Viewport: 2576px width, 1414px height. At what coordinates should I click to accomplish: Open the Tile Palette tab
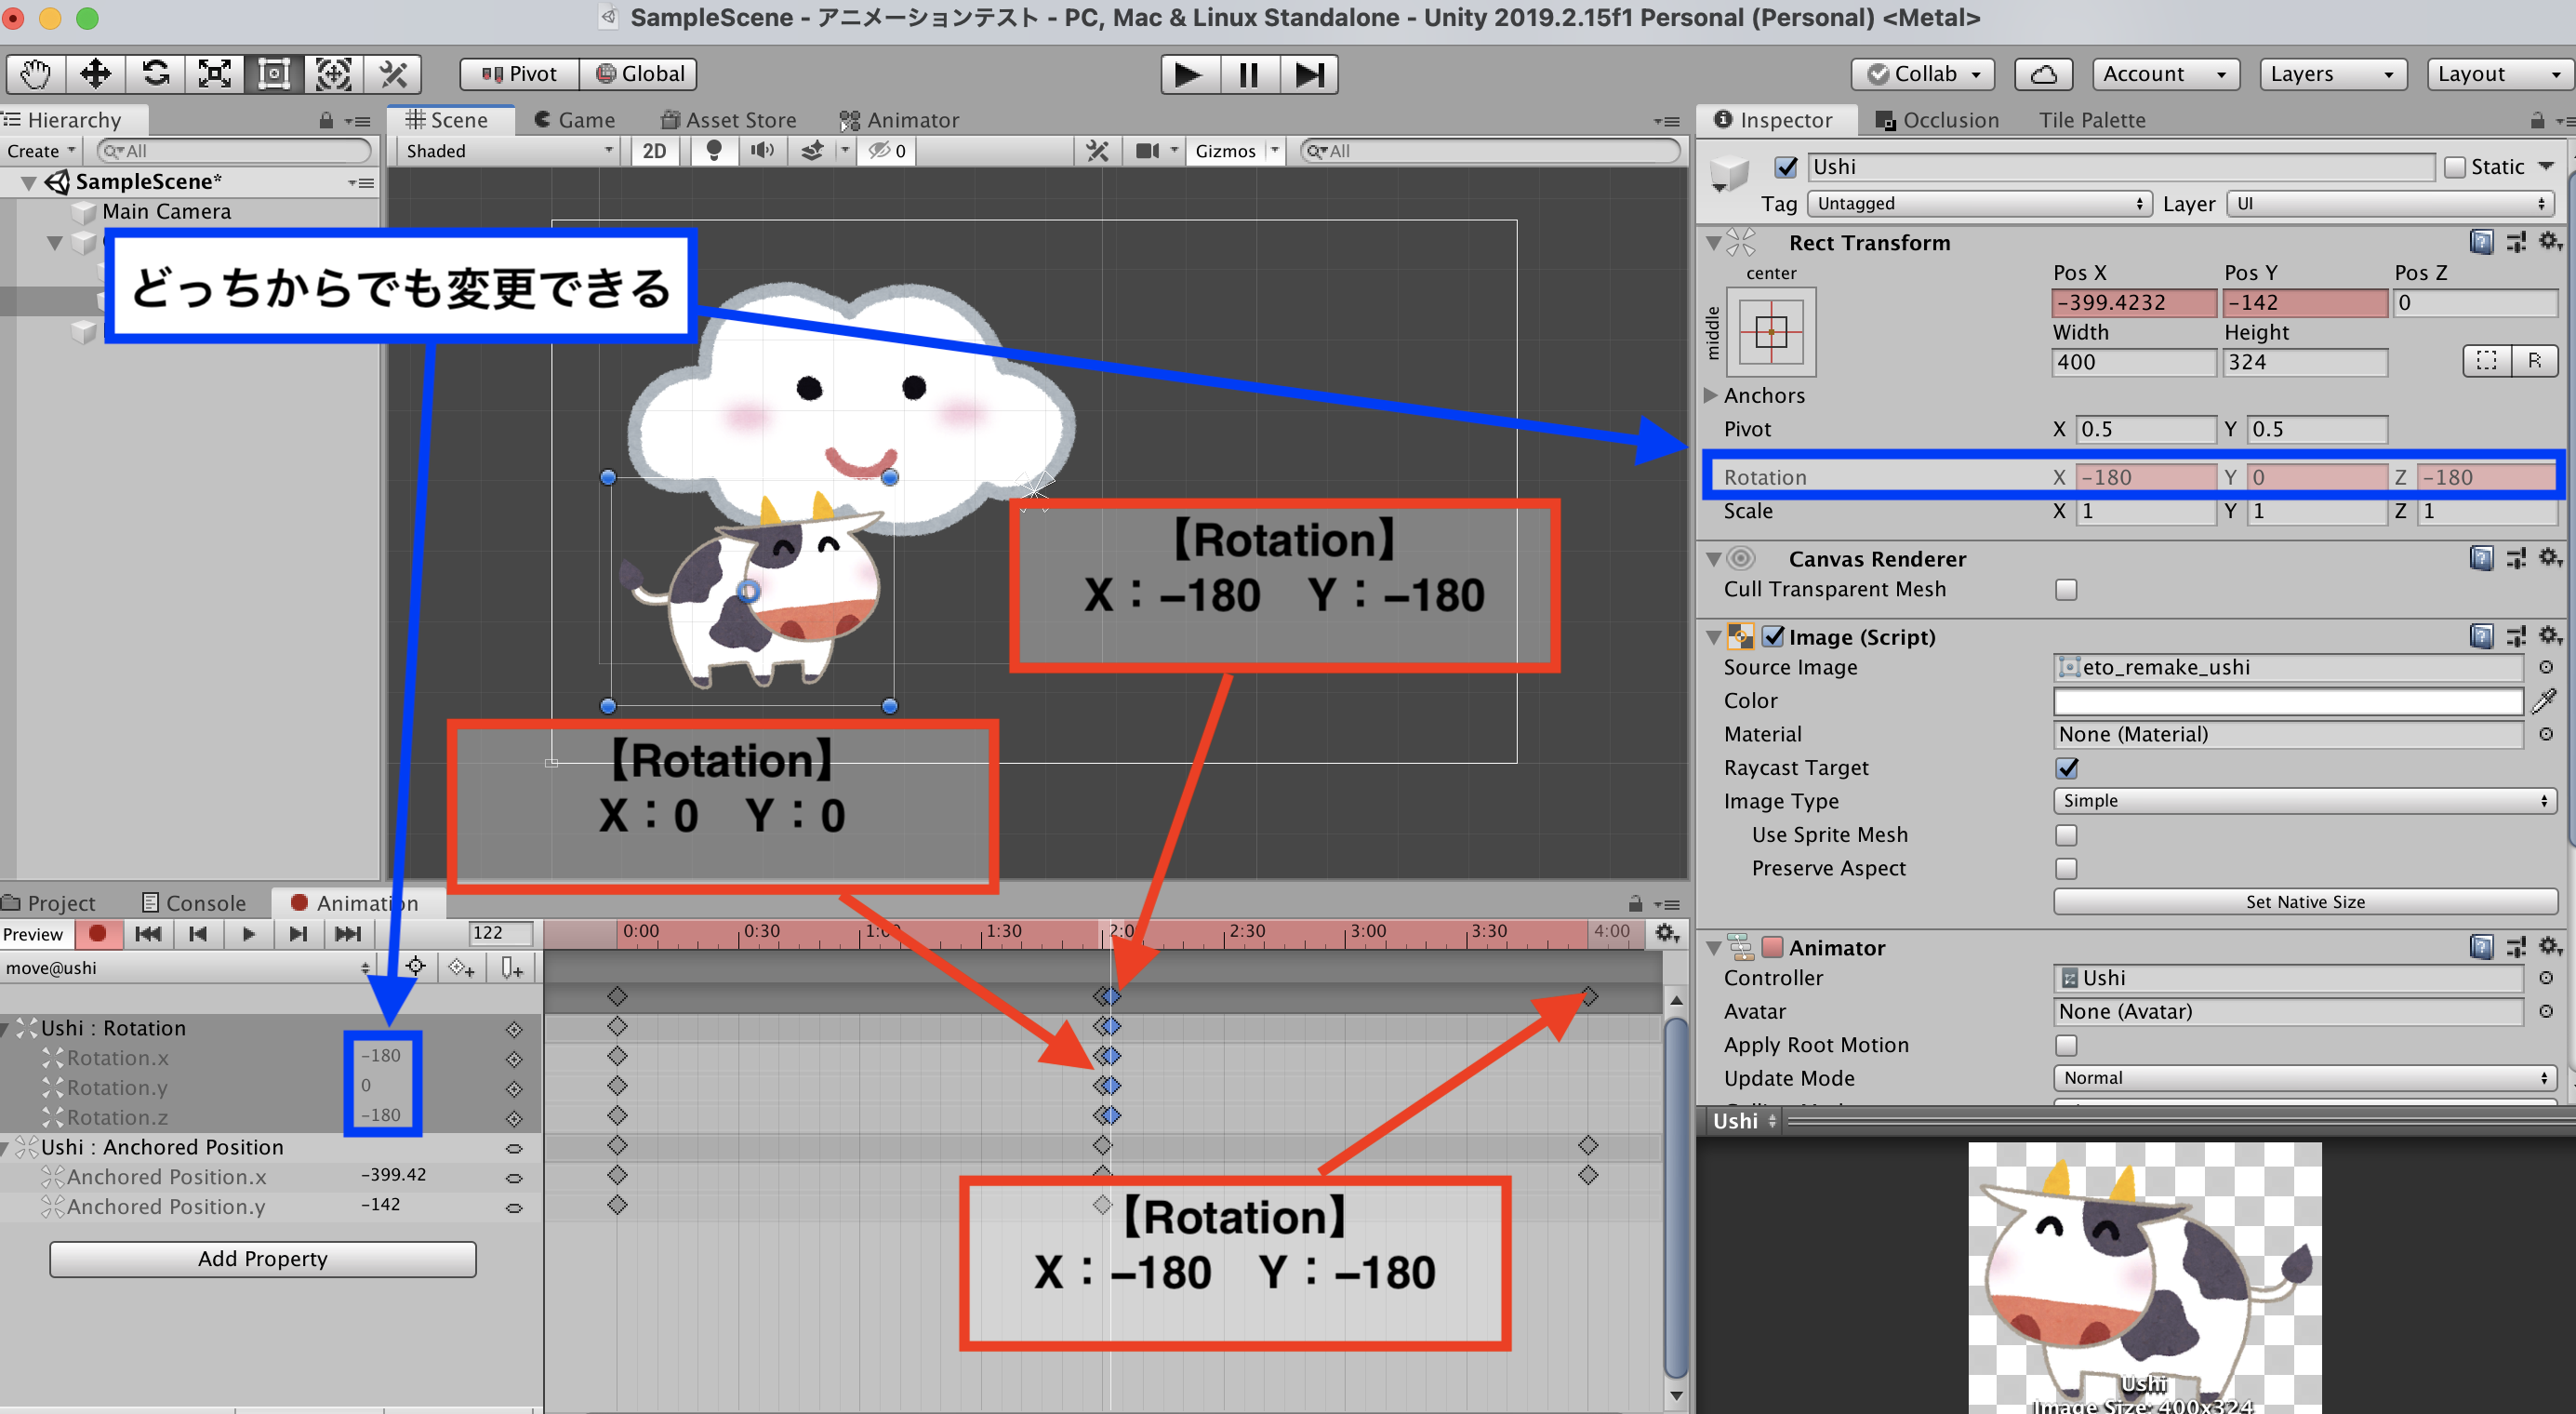(x=2092, y=120)
